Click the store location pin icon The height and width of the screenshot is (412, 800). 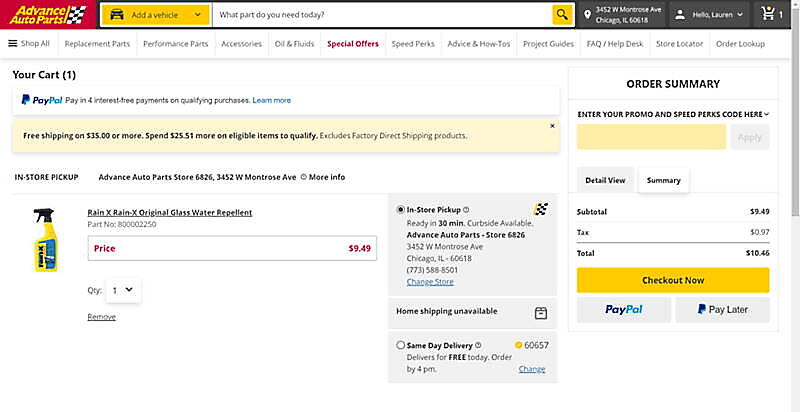pos(587,15)
